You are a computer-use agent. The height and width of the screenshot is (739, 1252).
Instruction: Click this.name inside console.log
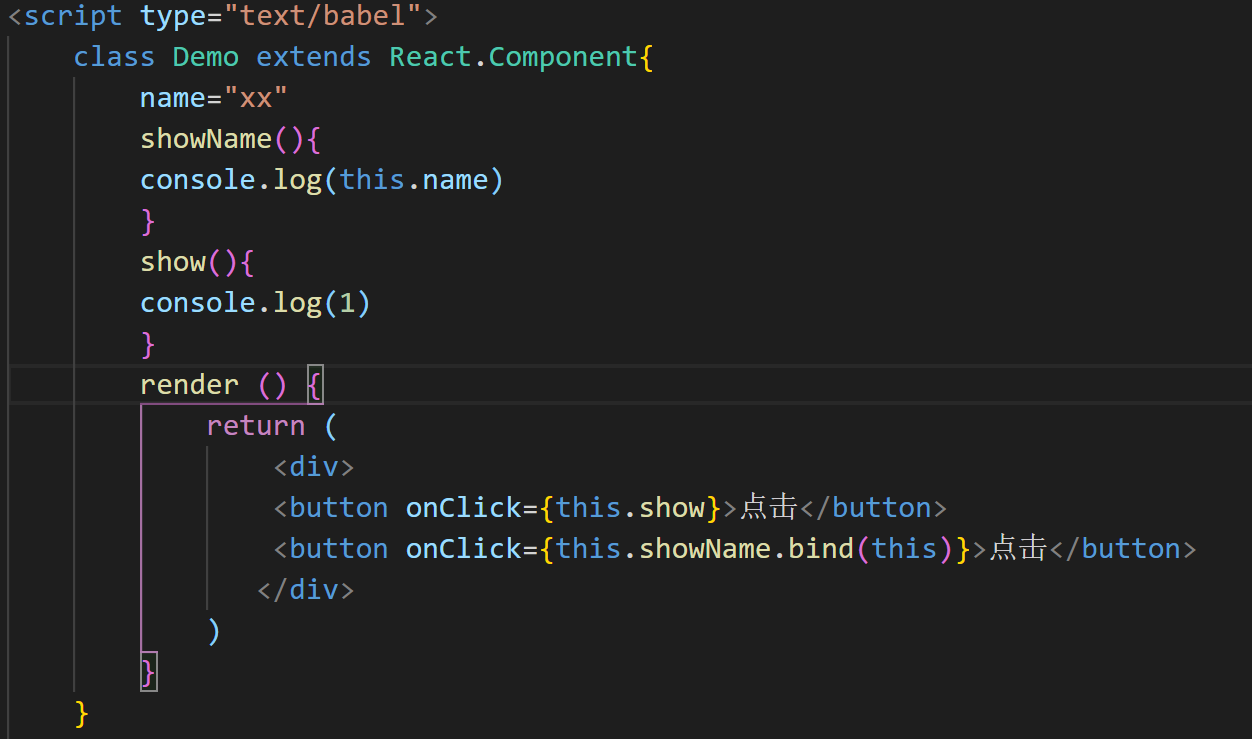pos(413,179)
